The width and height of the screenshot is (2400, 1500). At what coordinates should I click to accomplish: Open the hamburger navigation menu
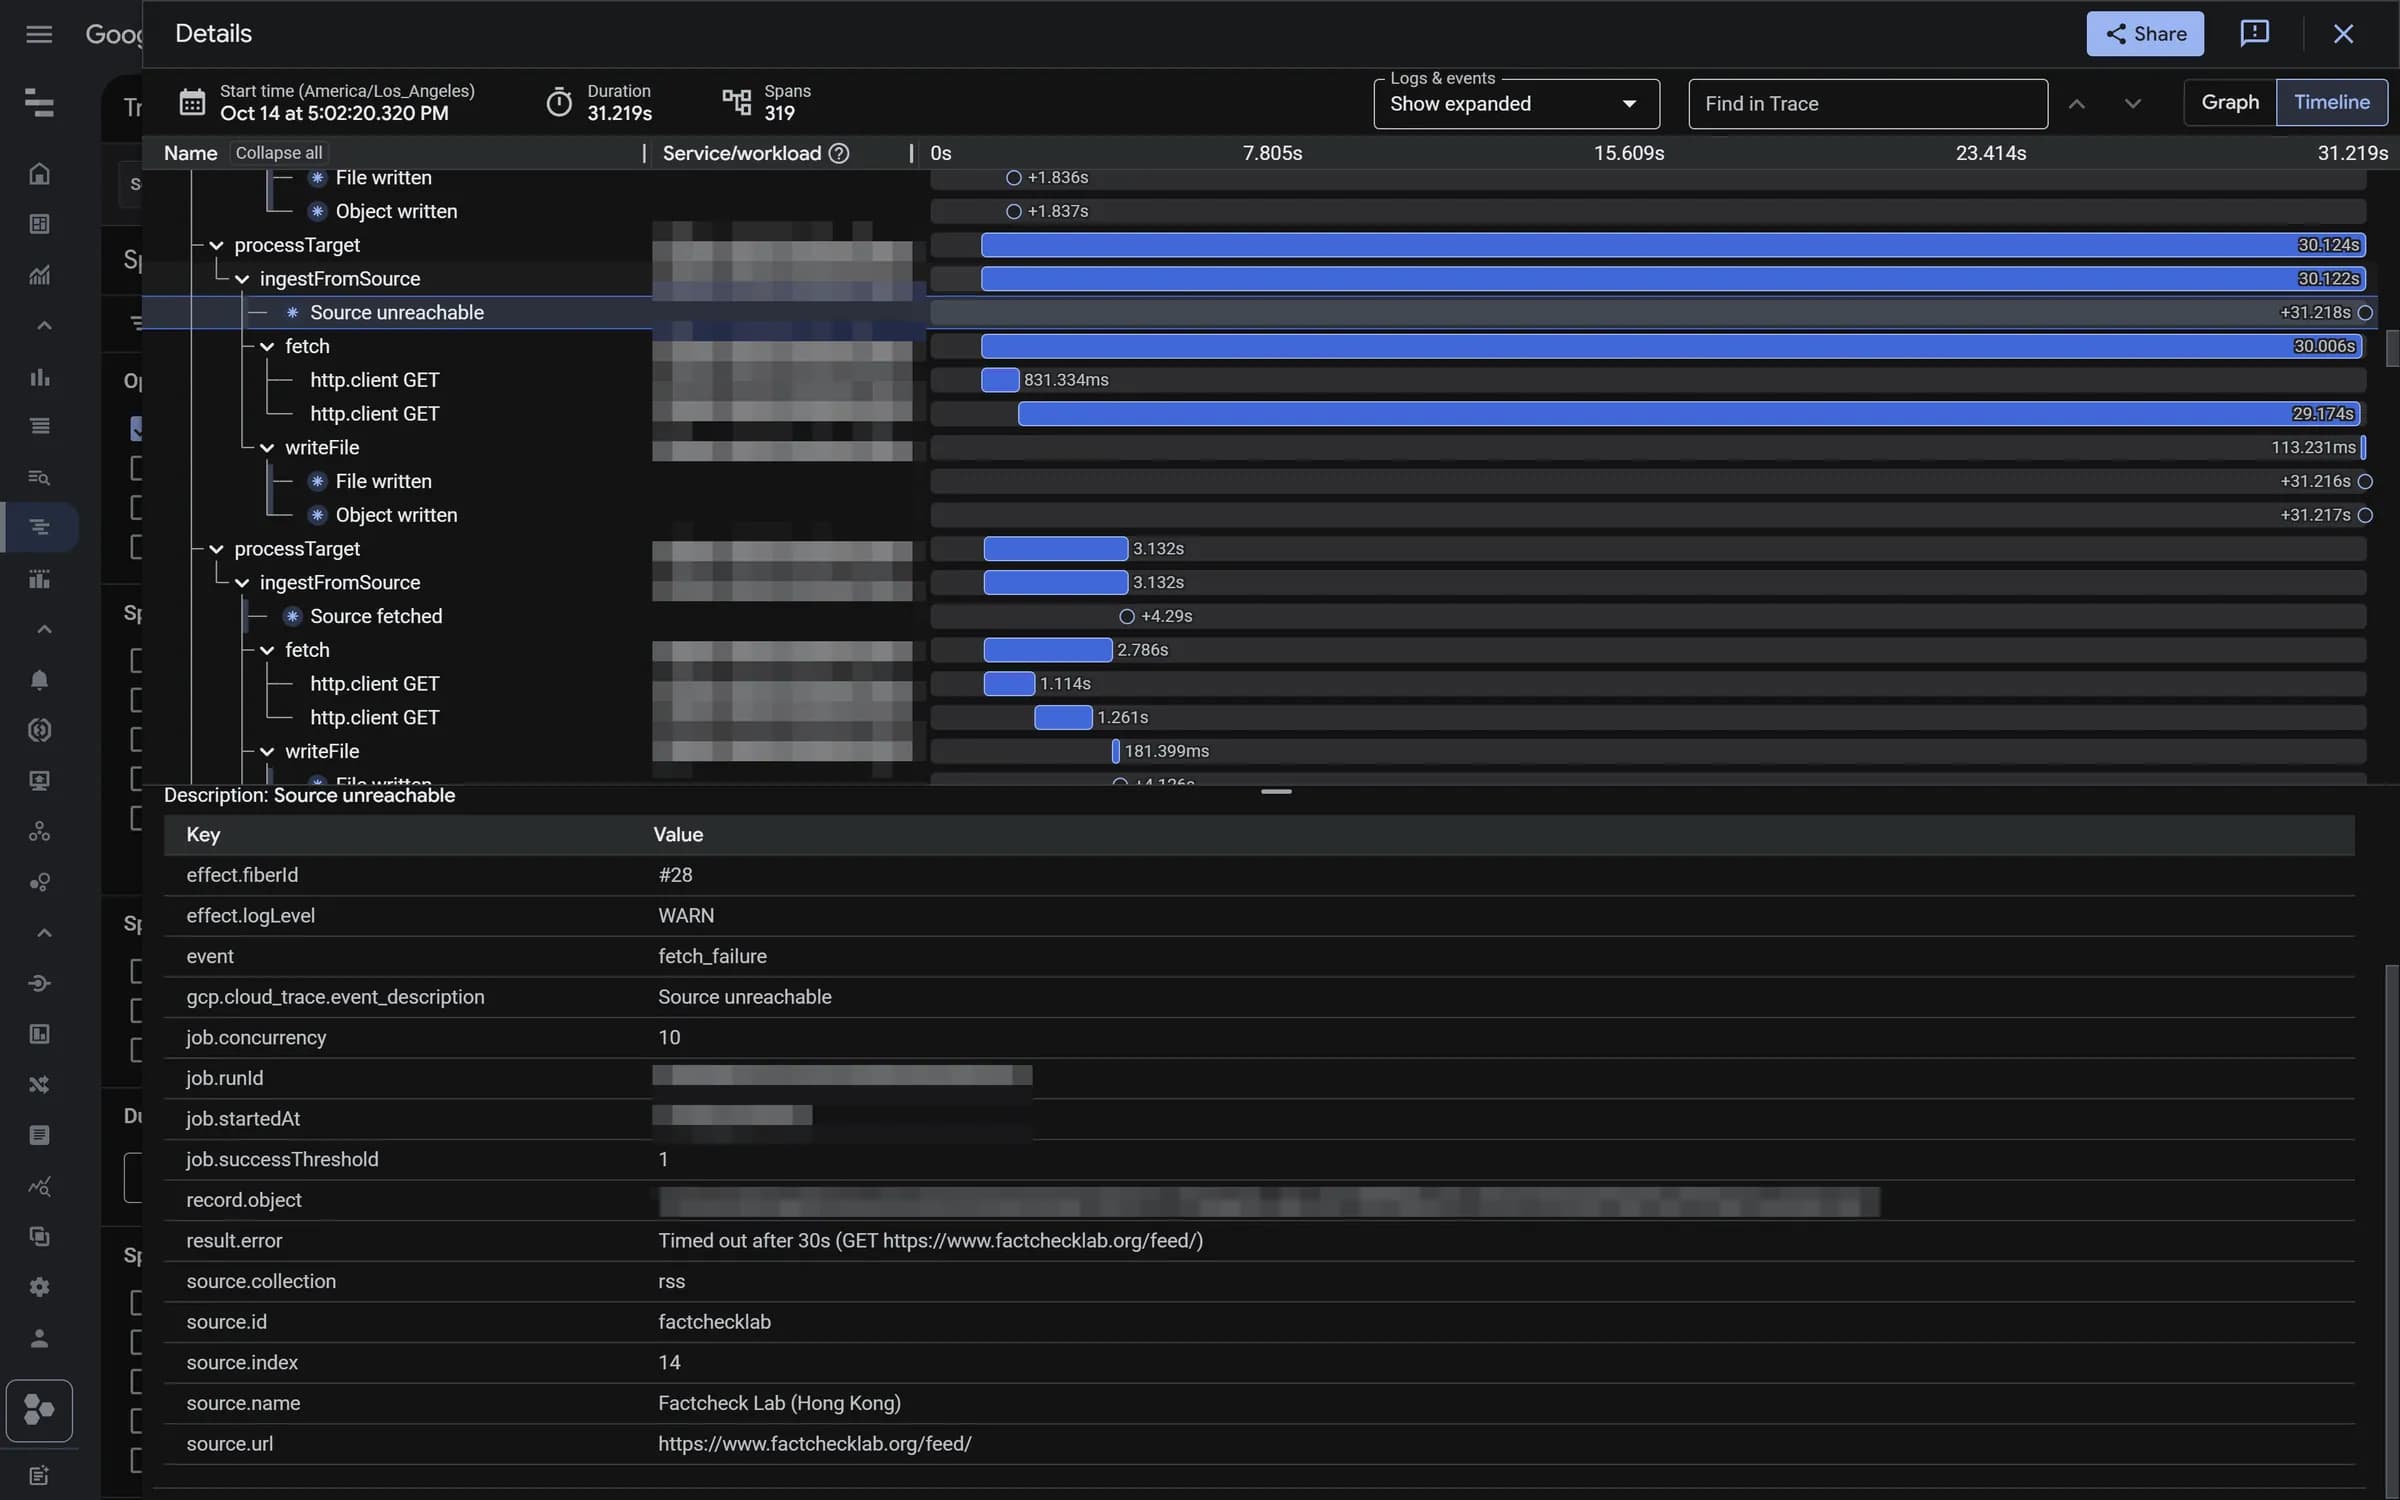[39, 34]
